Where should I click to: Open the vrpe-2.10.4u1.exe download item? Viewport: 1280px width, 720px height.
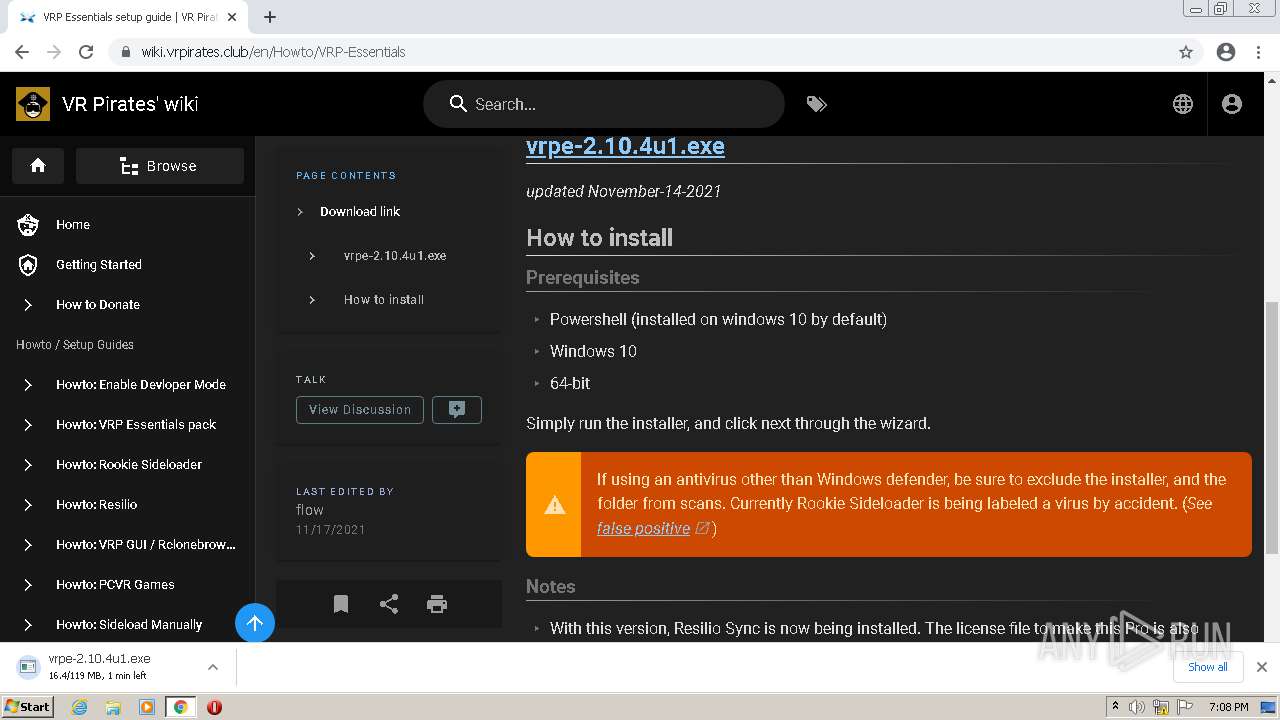[x=100, y=667]
